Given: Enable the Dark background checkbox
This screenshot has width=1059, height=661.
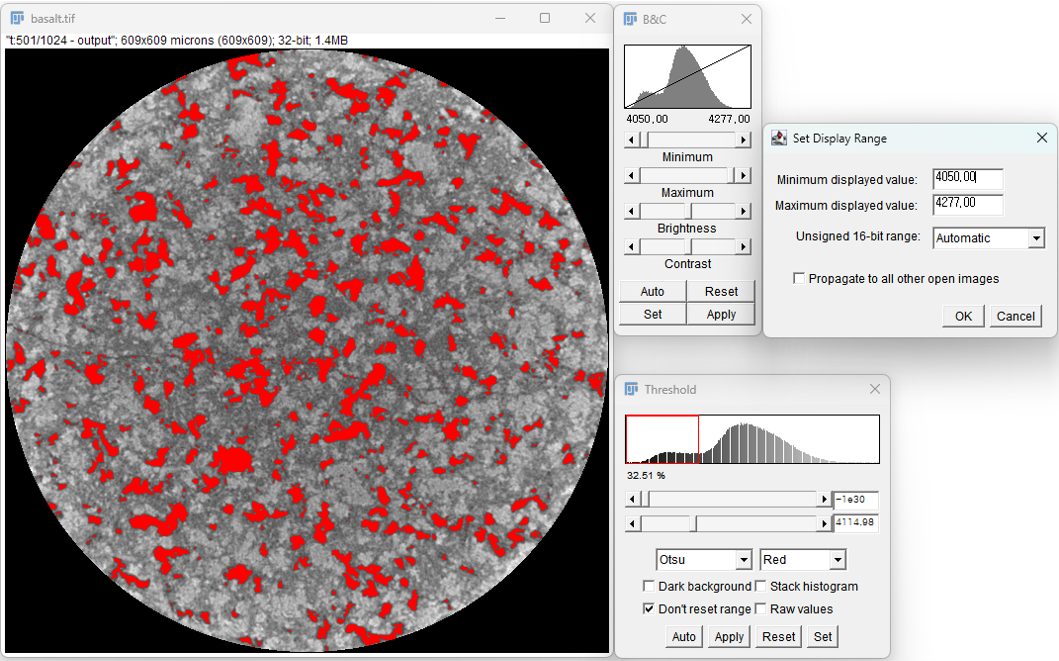Looking at the screenshot, I should [x=648, y=586].
